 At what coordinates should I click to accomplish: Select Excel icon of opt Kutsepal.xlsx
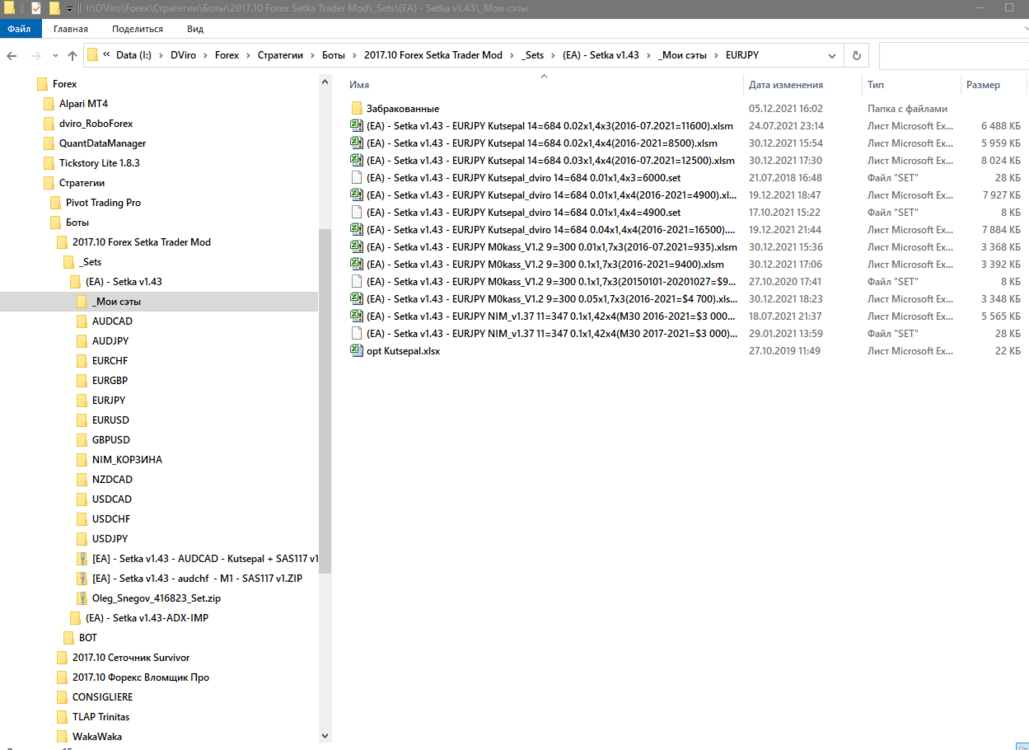click(356, 350)
